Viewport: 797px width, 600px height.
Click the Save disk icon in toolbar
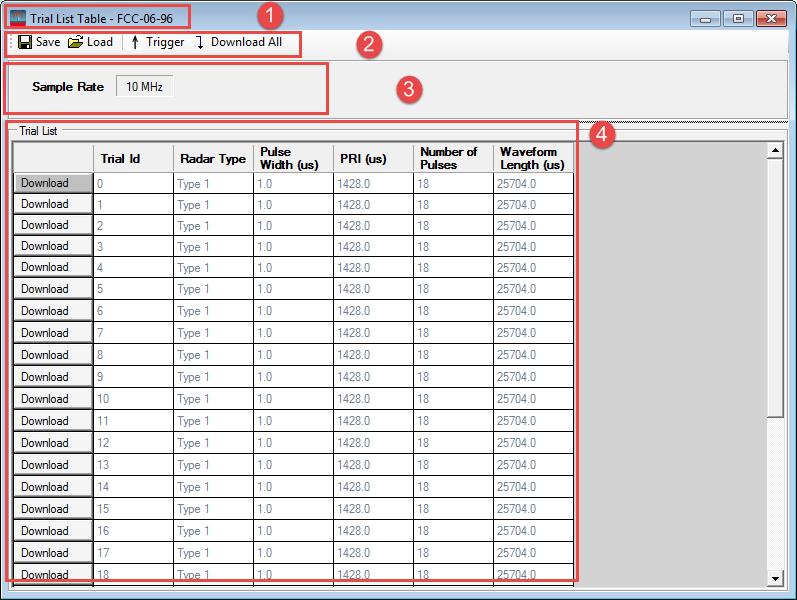coord(25,42)
